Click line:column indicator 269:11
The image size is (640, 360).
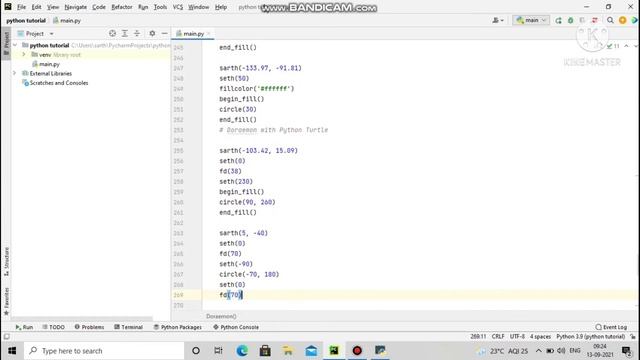(x=478, y=337)
